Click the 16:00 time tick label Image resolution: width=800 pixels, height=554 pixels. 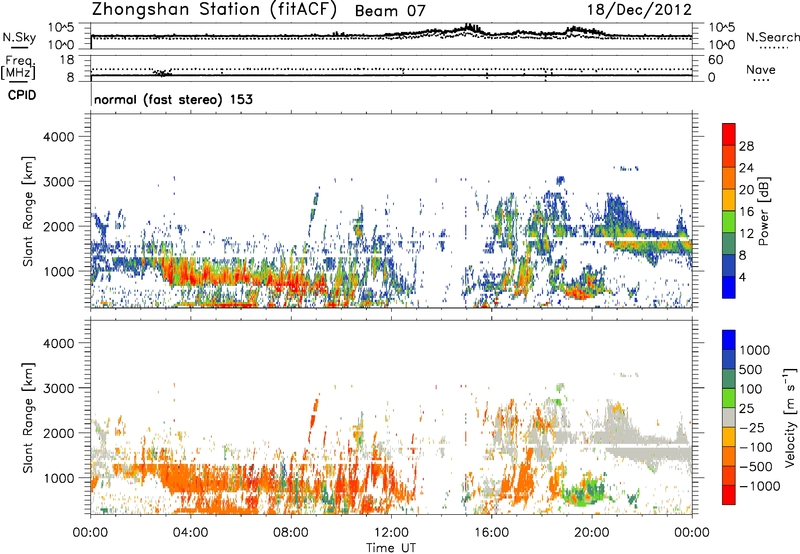click(491, 533)
